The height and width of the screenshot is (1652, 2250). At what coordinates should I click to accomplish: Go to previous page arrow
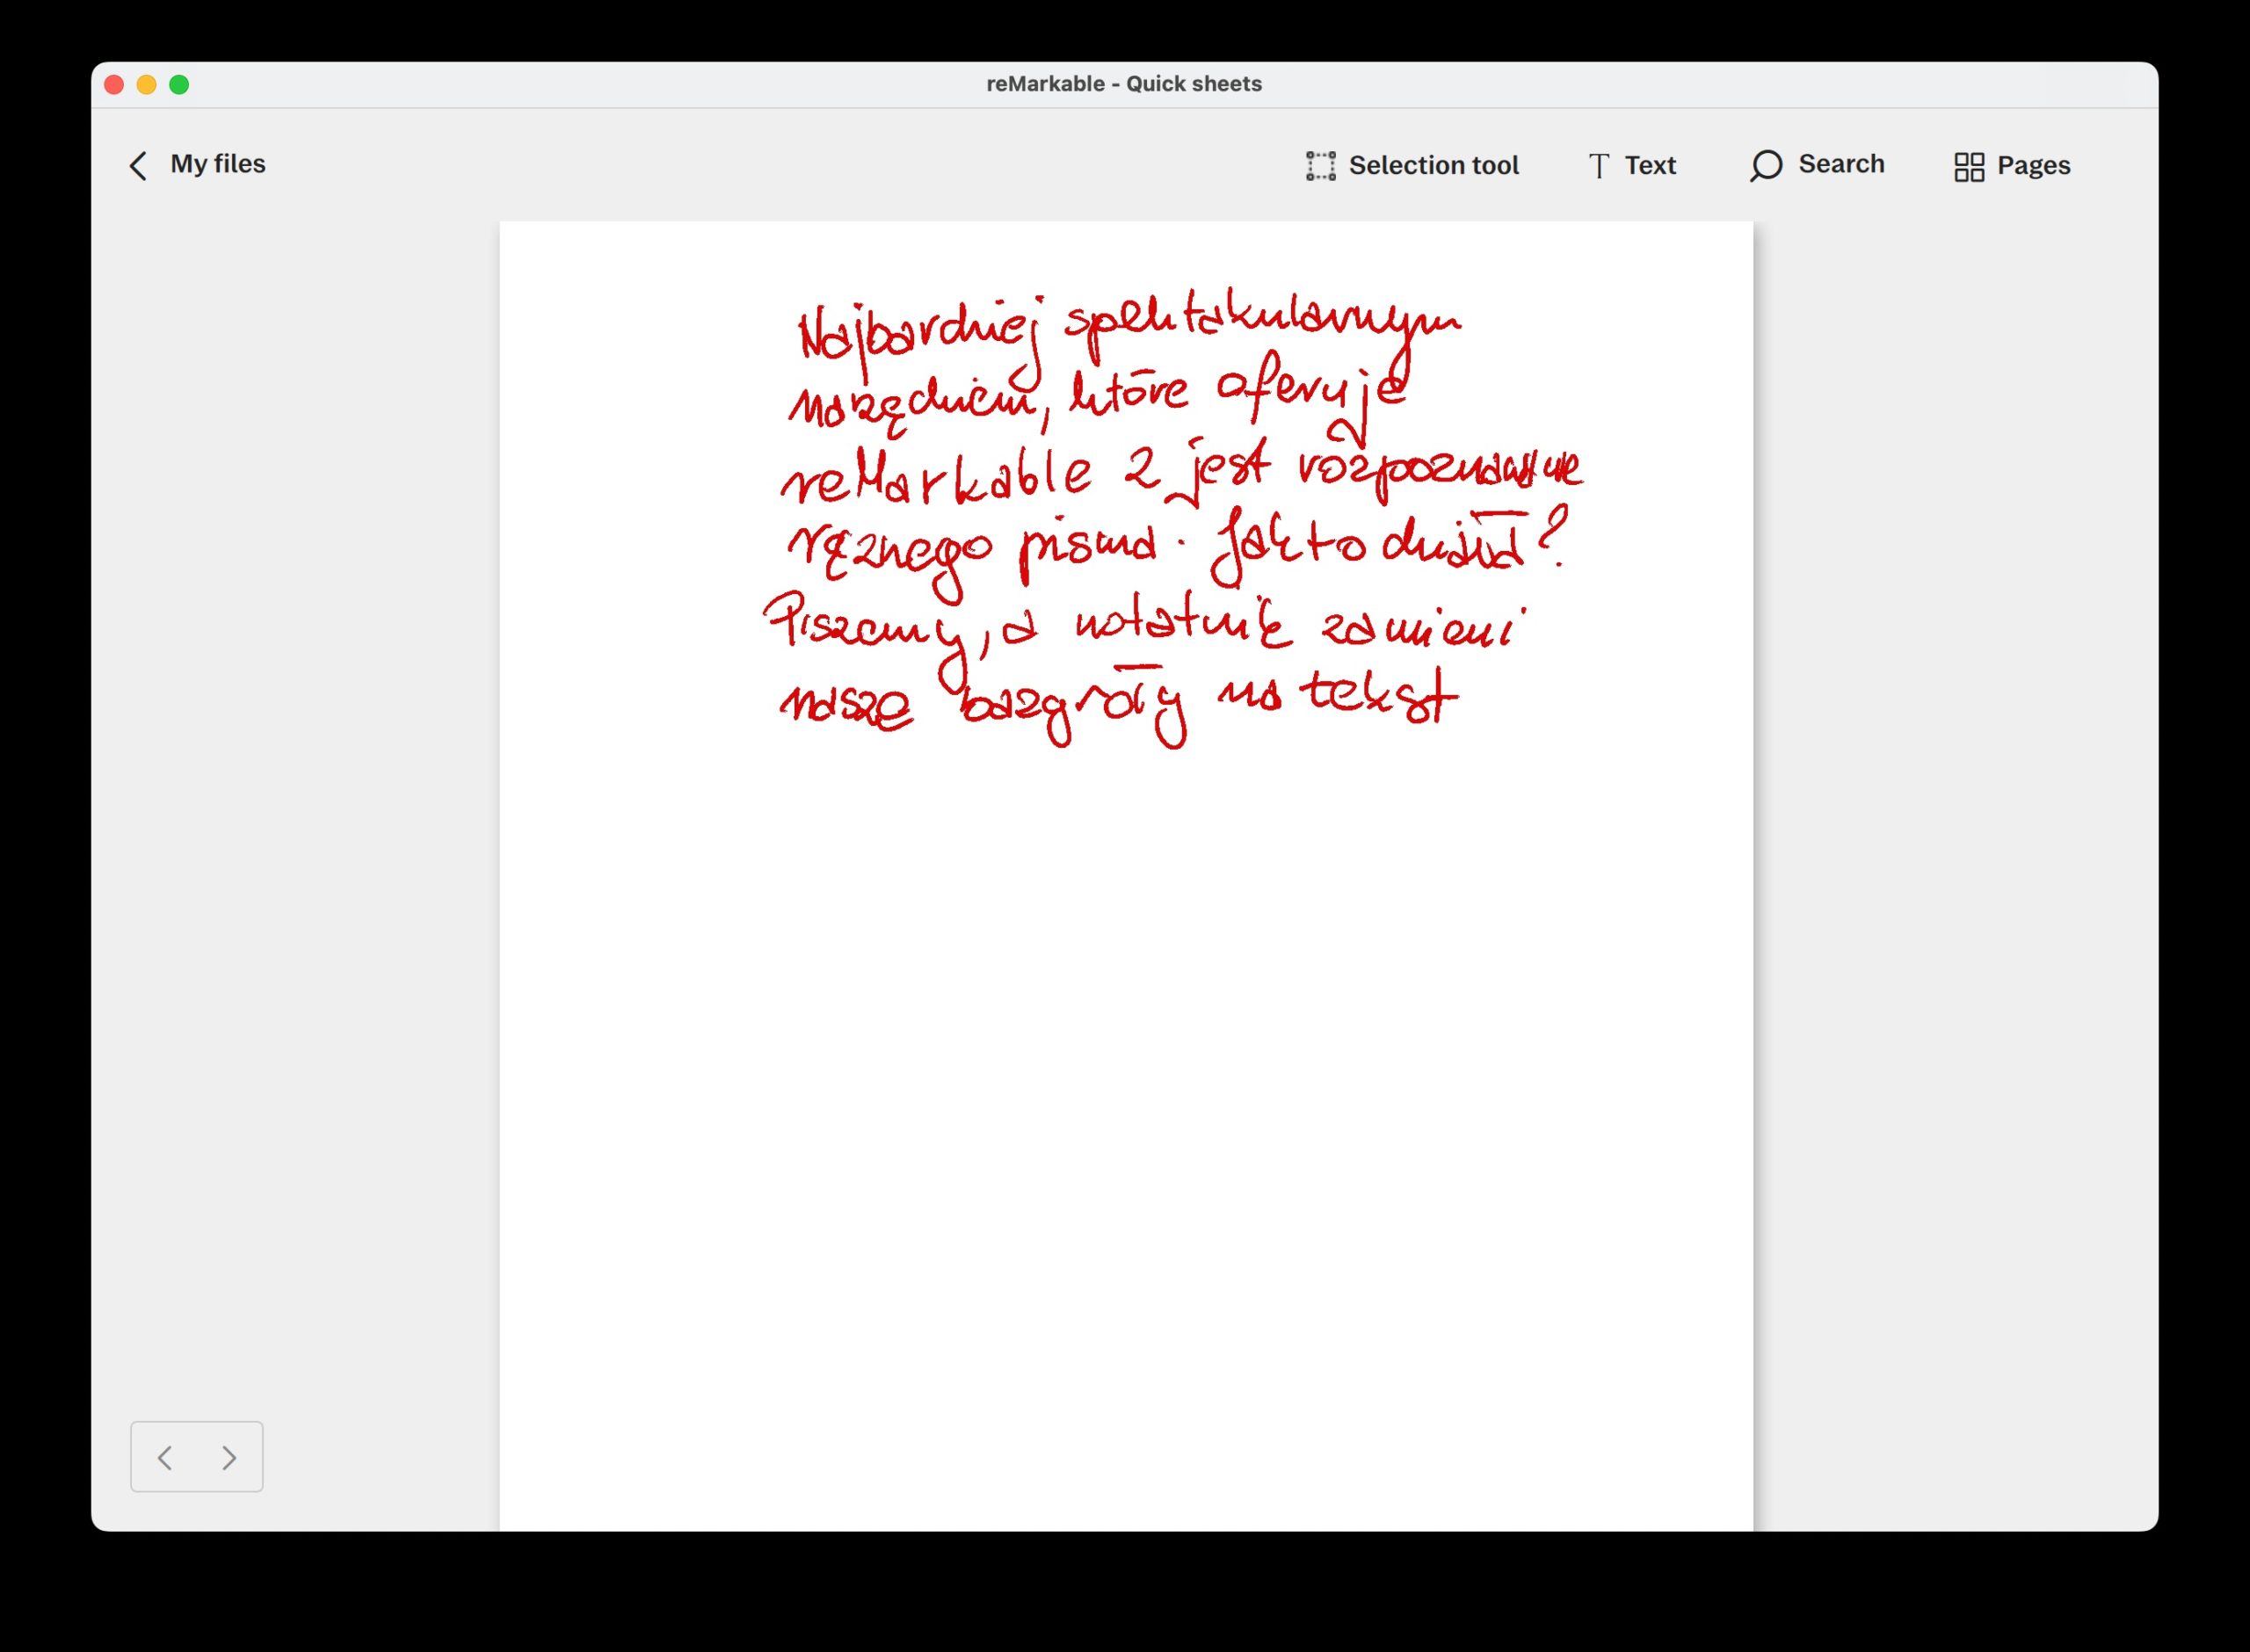pos(165,1457)
